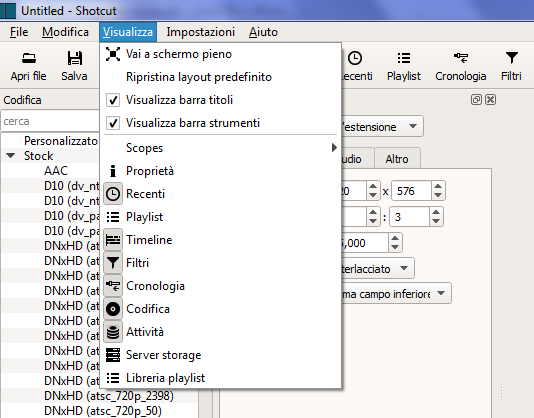Select DNxHD (atsc_720p_50) preset
The width and height of the screenshot is (534, 418).
pyautogui.click(x=103, y=411)
